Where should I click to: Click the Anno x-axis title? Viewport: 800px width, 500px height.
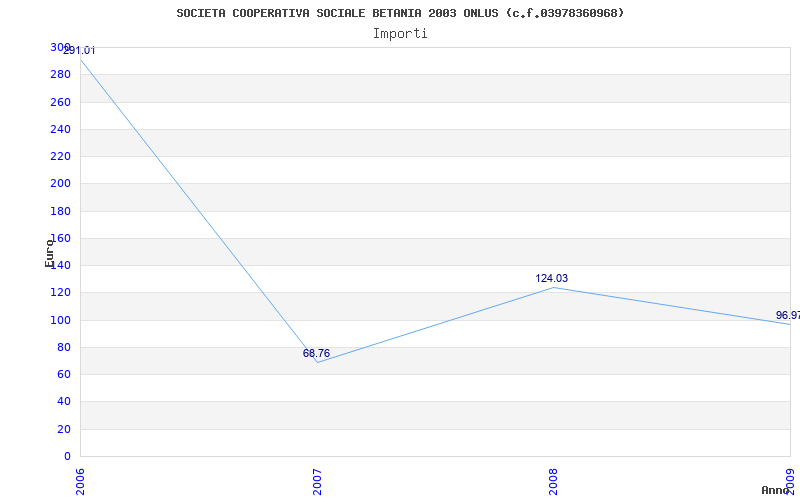(775, 490)
